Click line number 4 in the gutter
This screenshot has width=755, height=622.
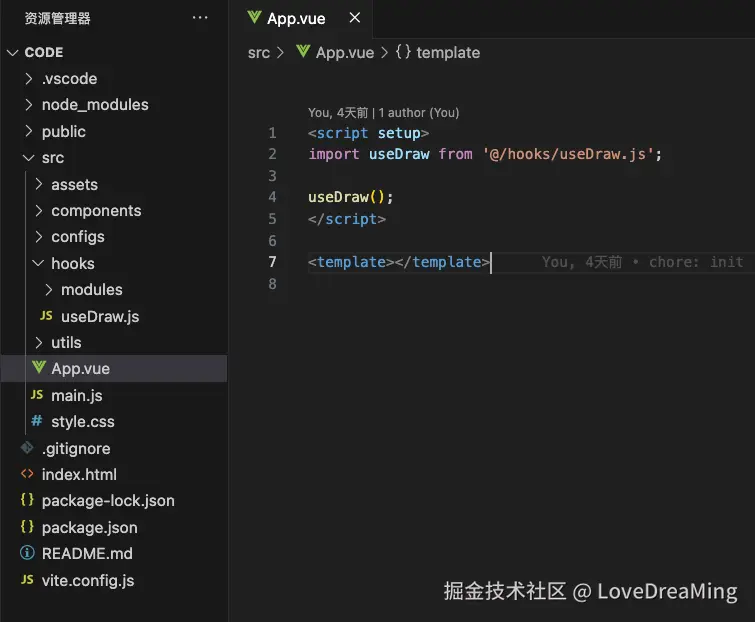272,197
